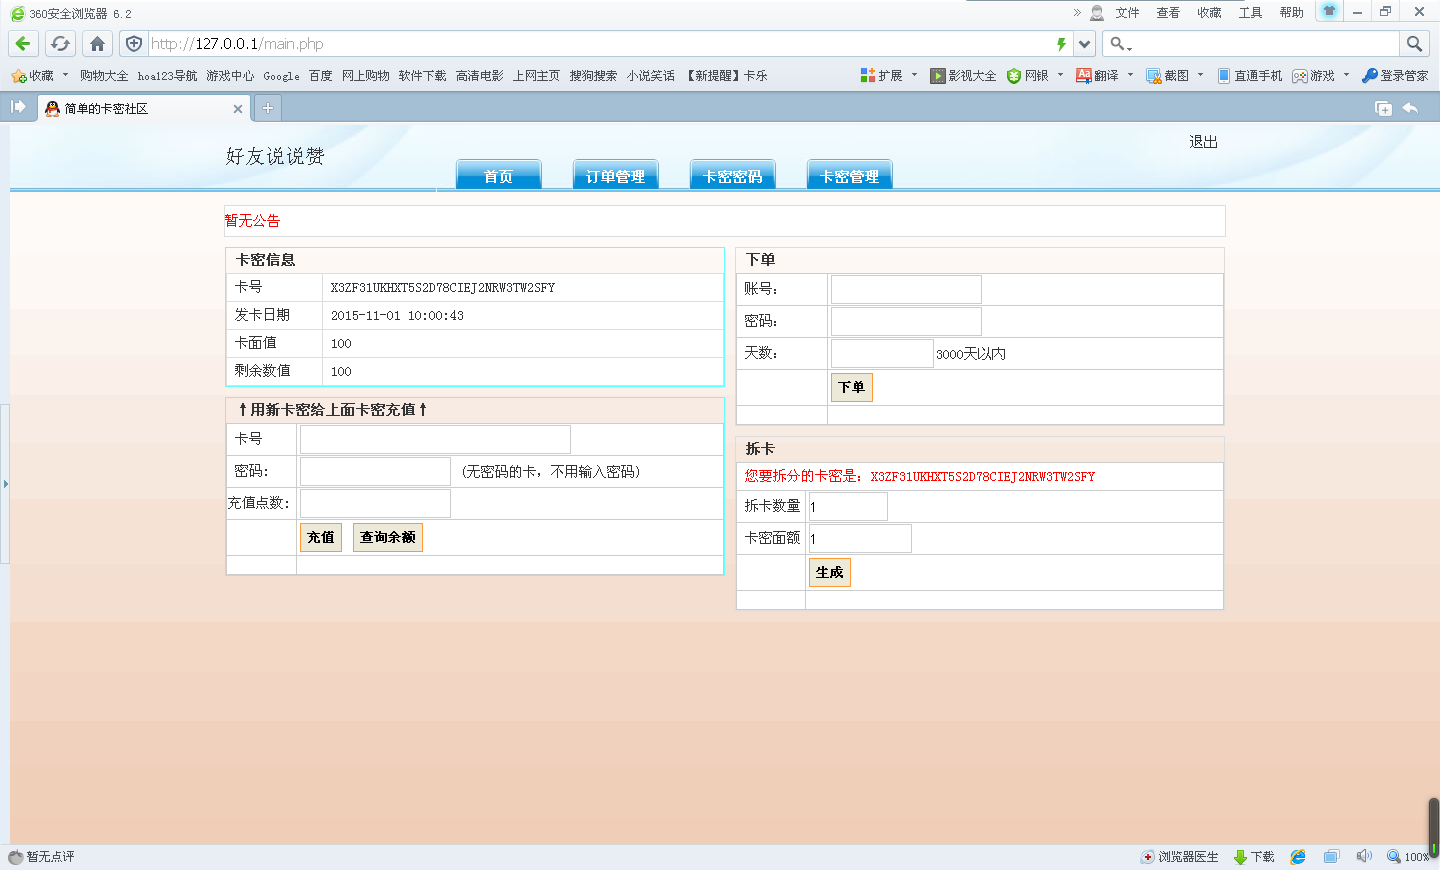The height and width of the screenshot is (870, 1440).
Task: Switch to 卡密管理 navigation tab
Action: pyautogui.click(x=849, y=175)
